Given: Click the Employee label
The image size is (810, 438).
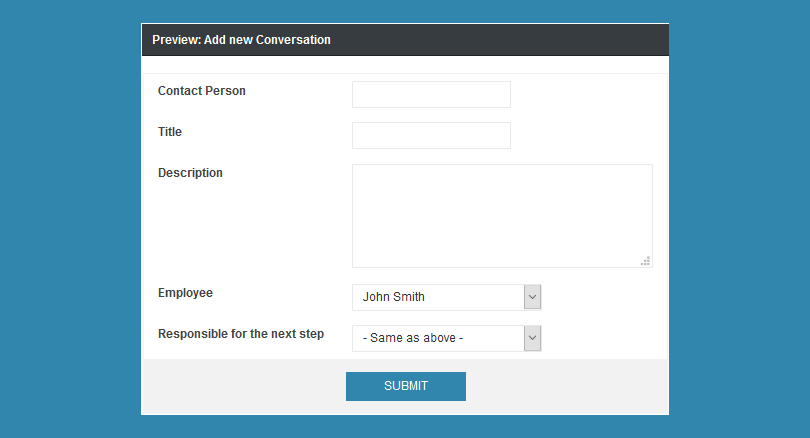Looking at the screenshot, I should click(x=185, y=293).
